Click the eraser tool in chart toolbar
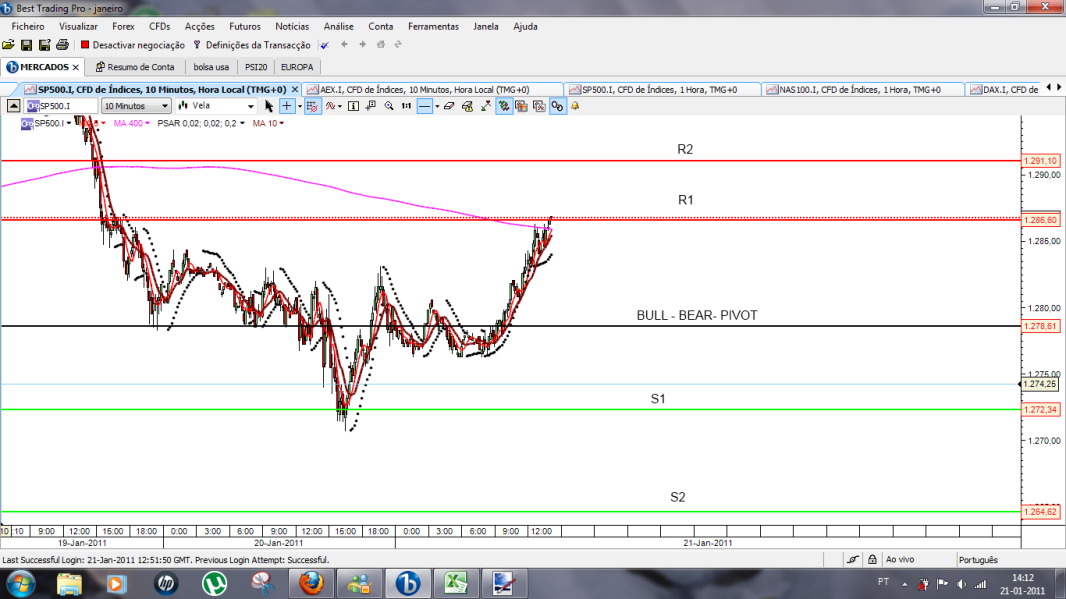The width and height of the screenshot is (1066, 599). point(449,106)
